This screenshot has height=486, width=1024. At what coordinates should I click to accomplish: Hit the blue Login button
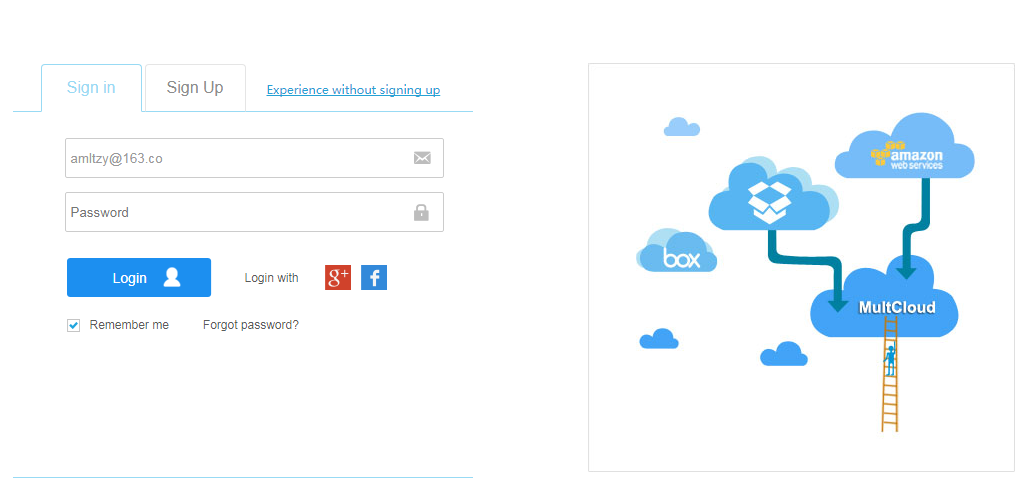139,278
